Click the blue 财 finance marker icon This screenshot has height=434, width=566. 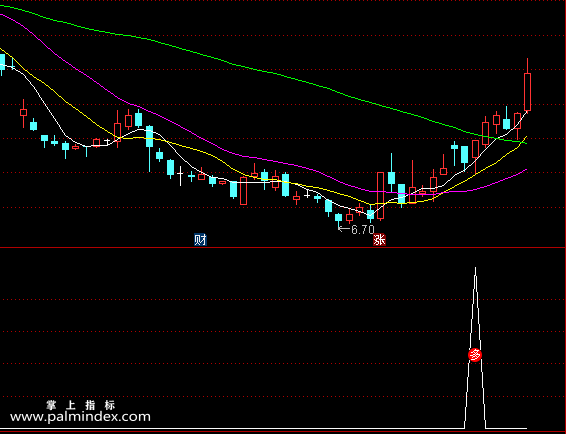[200, 239]
